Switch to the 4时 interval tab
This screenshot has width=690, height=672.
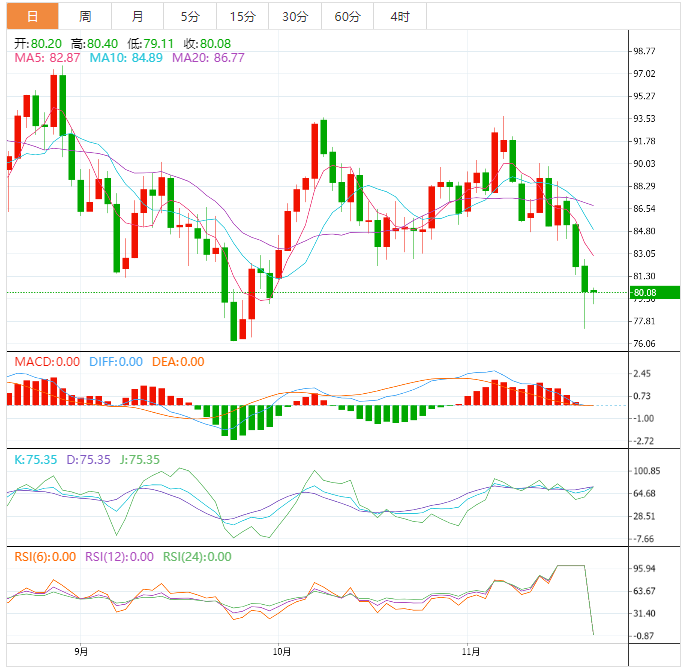(399, 16)
